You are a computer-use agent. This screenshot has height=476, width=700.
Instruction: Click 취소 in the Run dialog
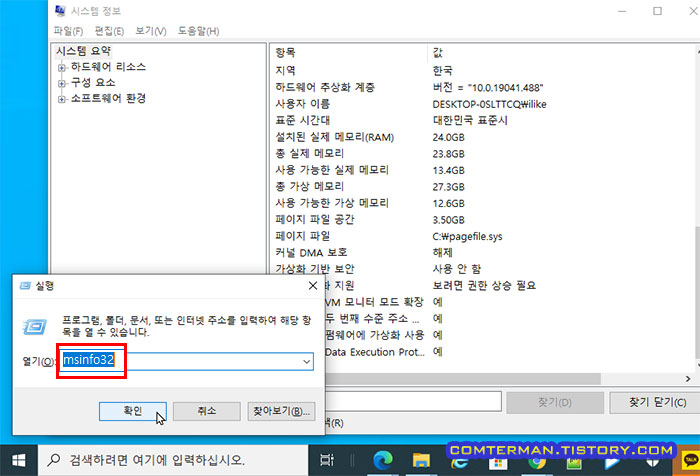pyautogui.click(x=207, y=411)
